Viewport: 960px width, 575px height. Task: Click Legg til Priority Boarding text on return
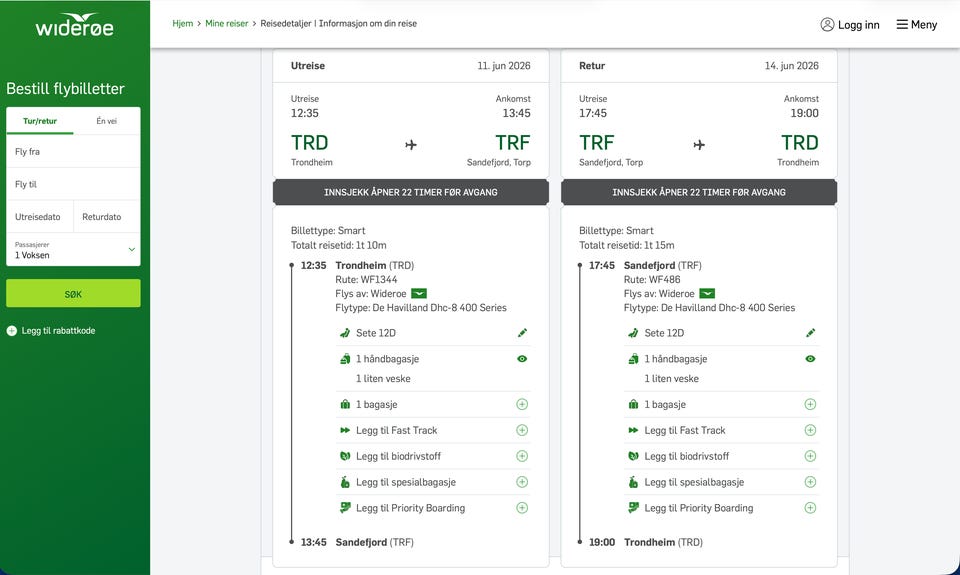[x=699, y=508]
